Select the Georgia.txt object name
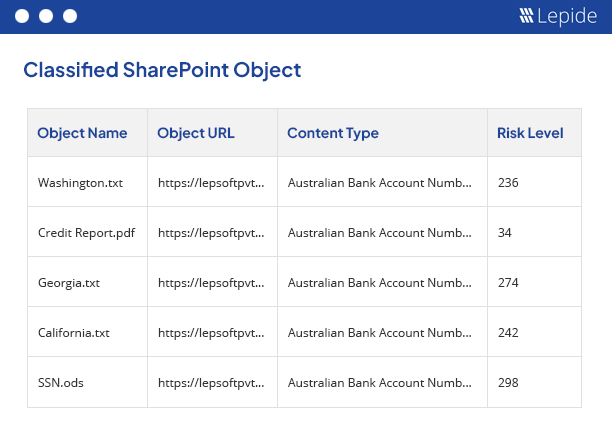This screenshot has height=430, width=612. [x=69, y=283]
